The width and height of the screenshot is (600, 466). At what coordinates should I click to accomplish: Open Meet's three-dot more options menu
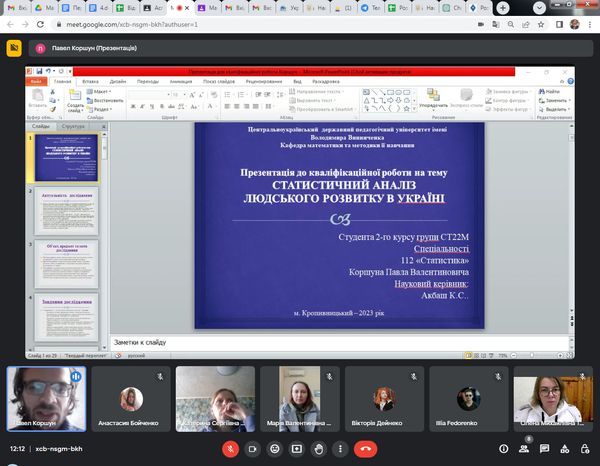[x=341, y=449]
